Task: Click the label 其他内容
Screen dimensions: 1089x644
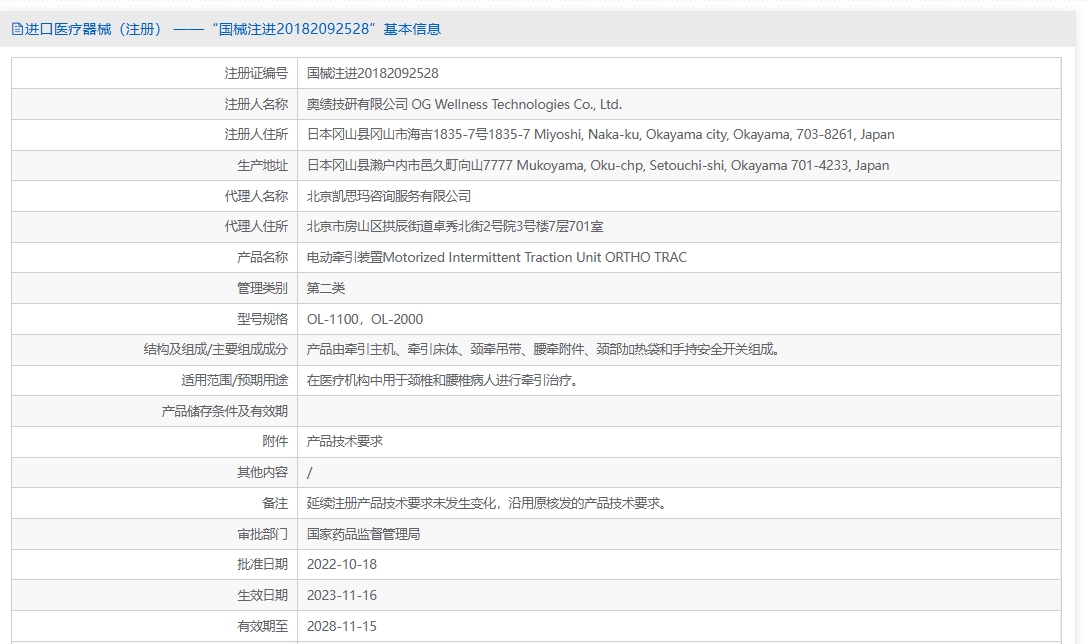Action: (x=262, y=472)
